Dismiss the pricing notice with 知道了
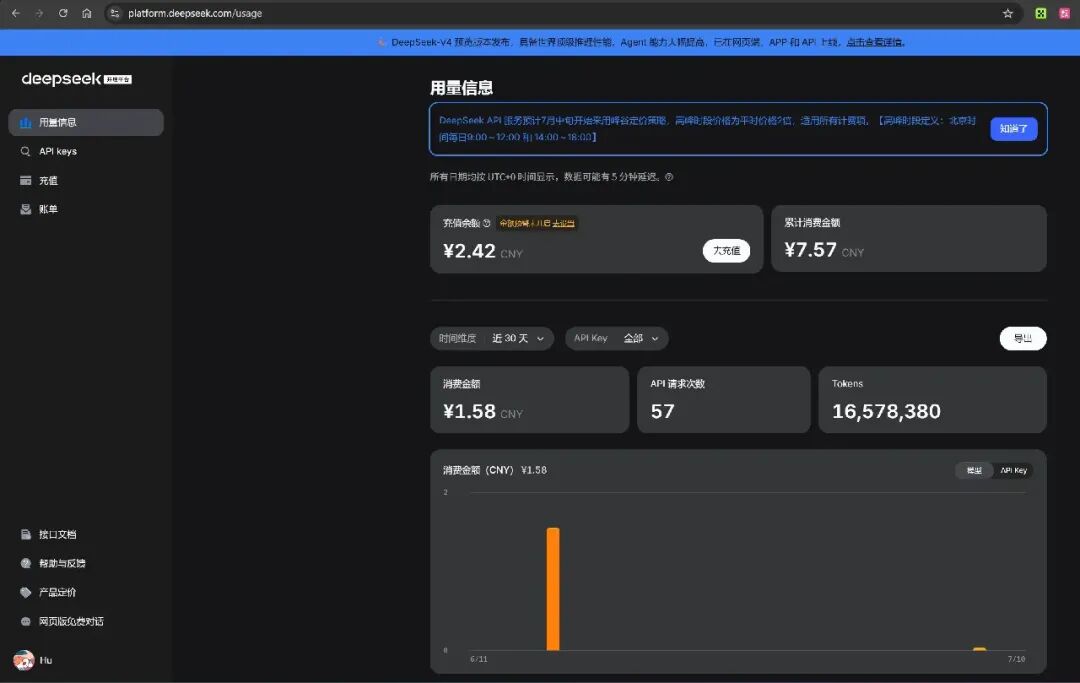1080x683 pixels. (1014, 129)
